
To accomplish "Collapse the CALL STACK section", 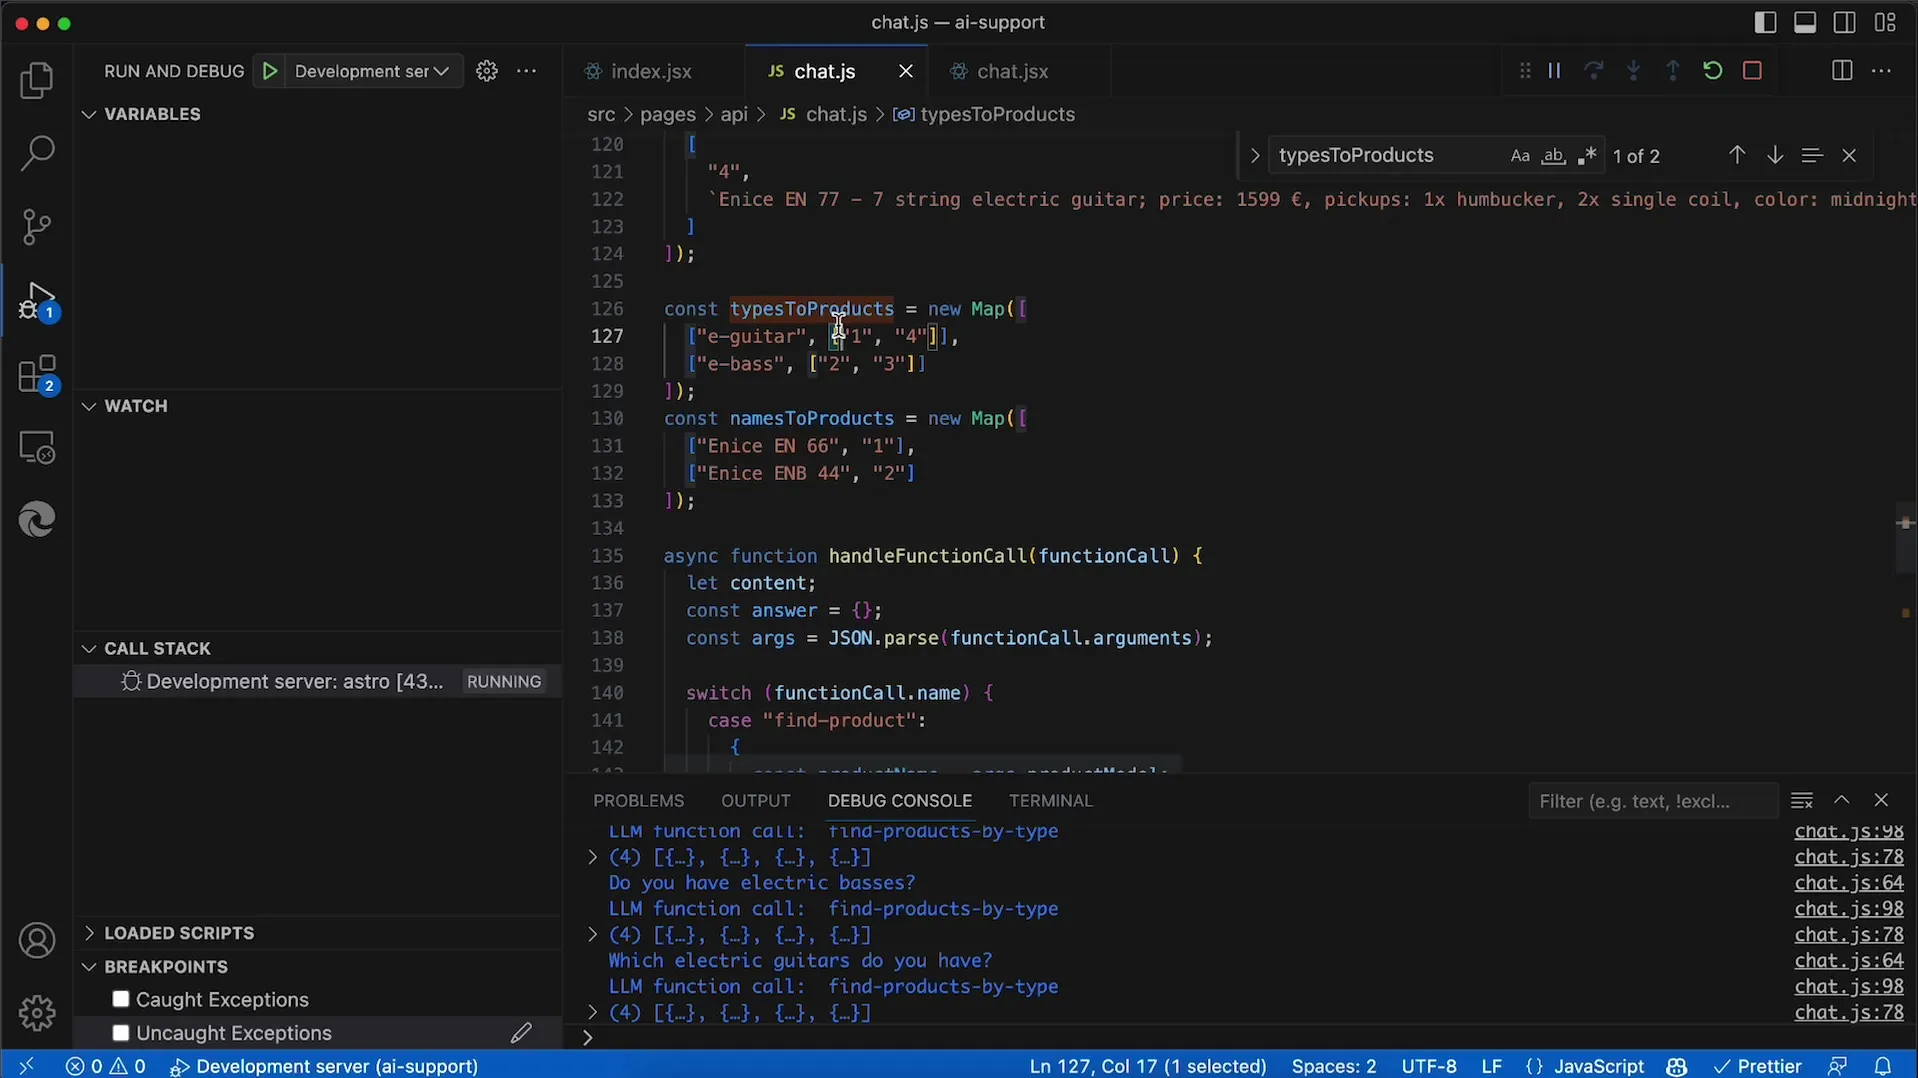I will click(x=157, y=648).
